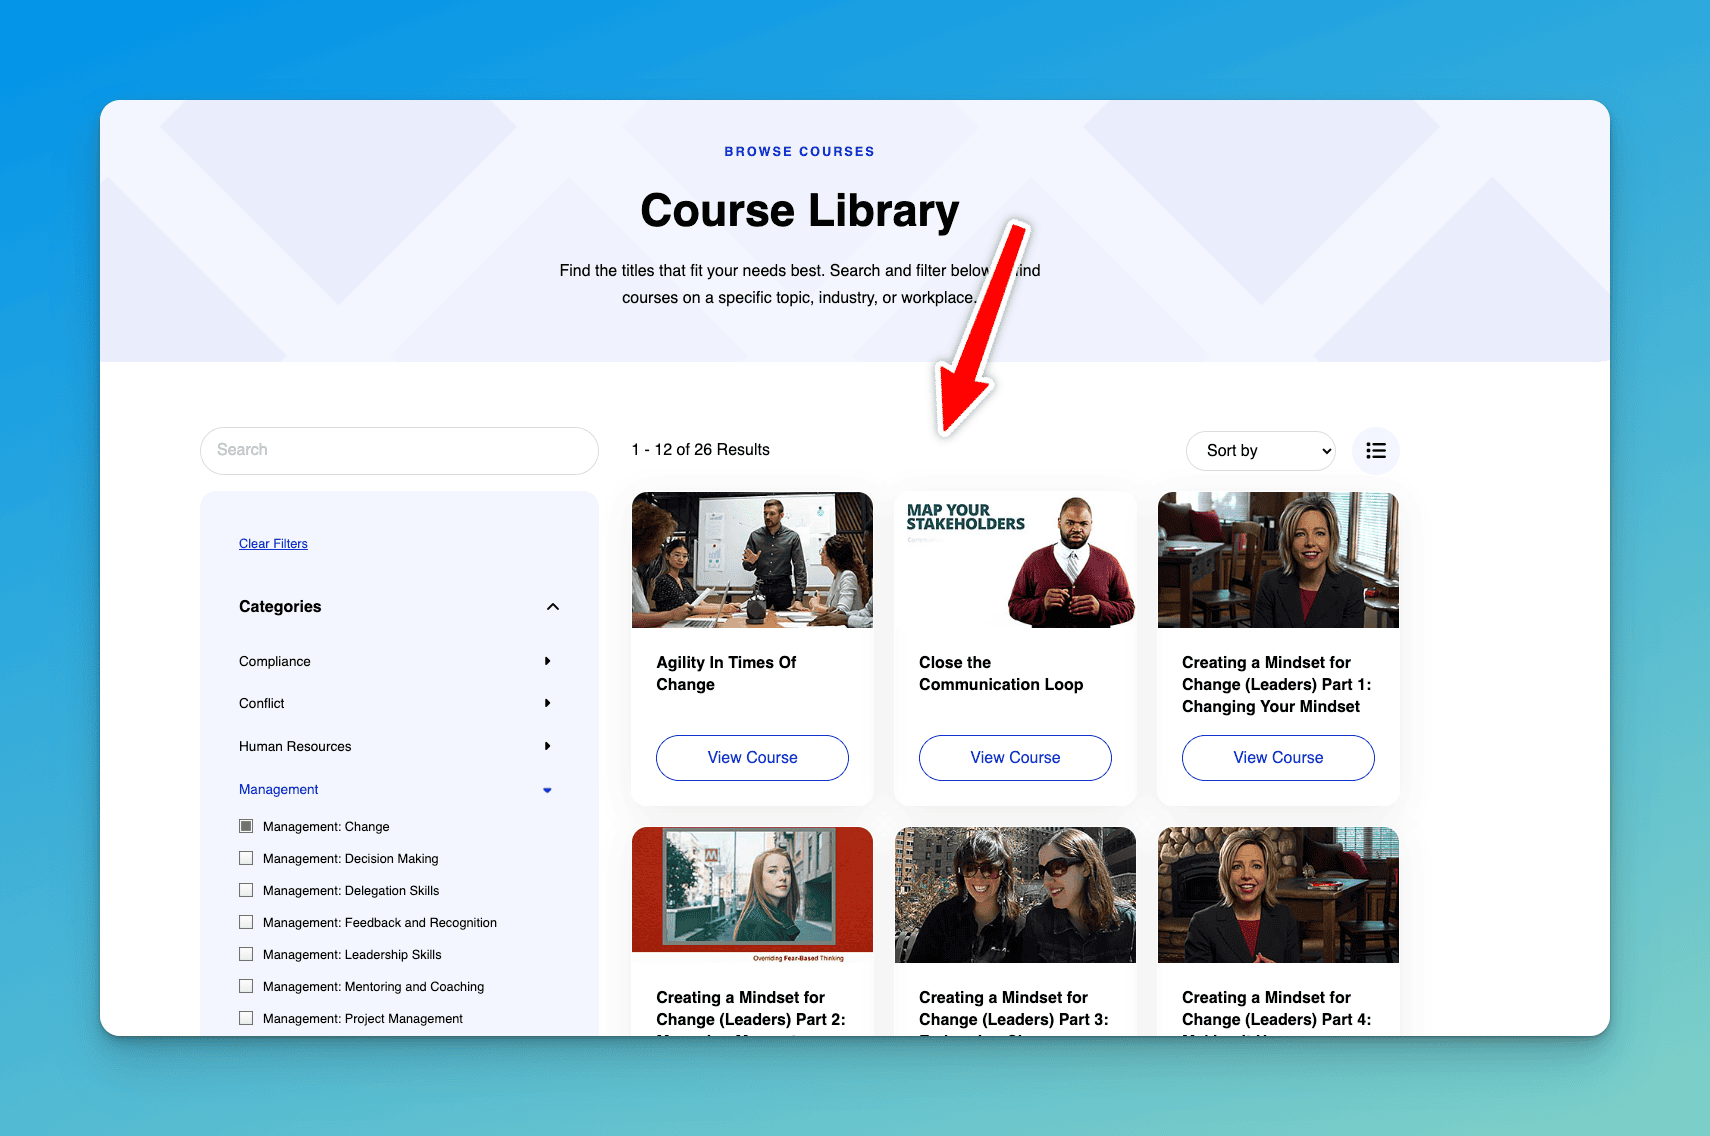View Course for Agility In Times Of Change
1710x1136 pixels.
coord(752,758)
